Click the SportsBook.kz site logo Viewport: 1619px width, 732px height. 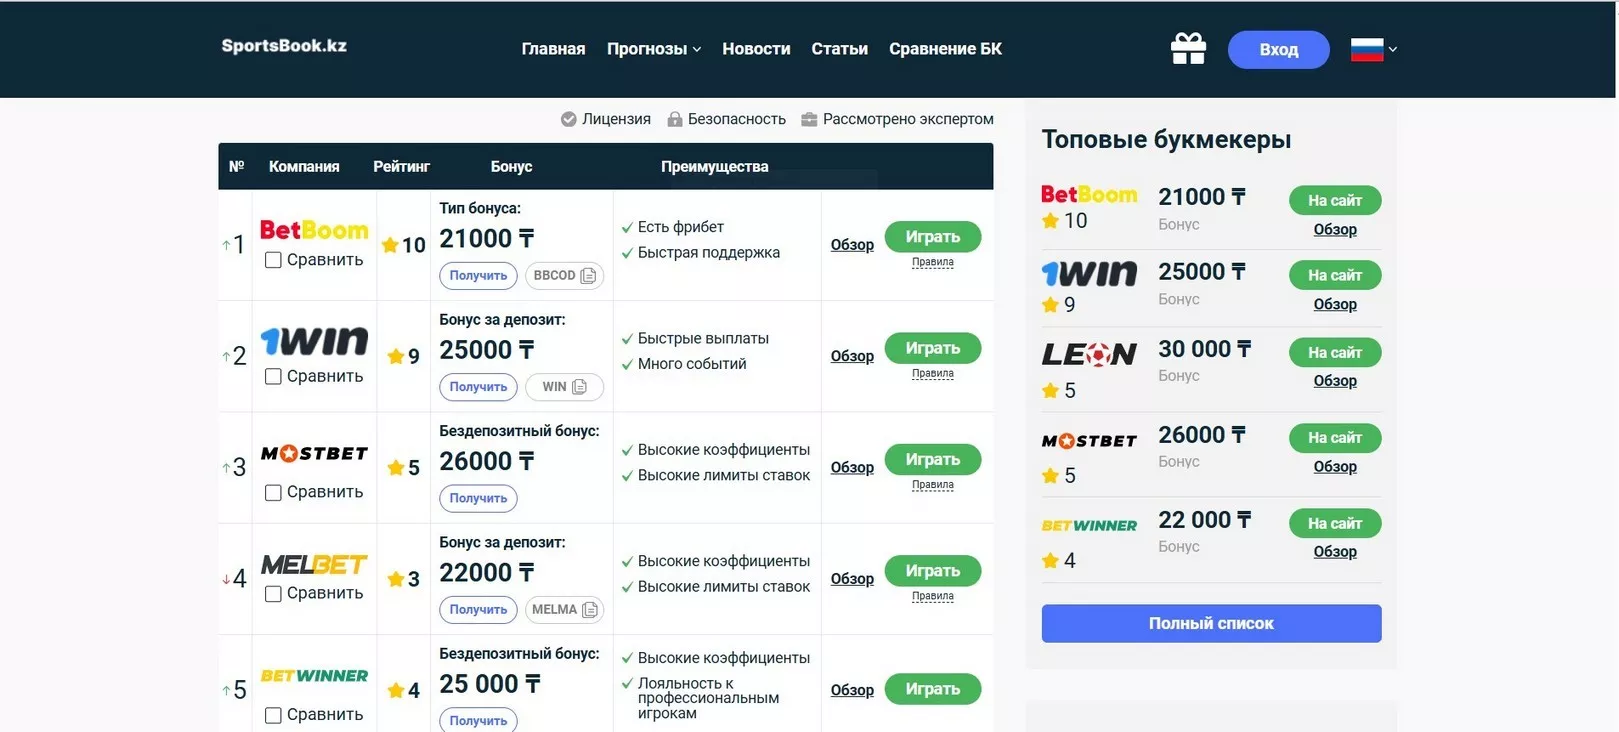(284, 46)
